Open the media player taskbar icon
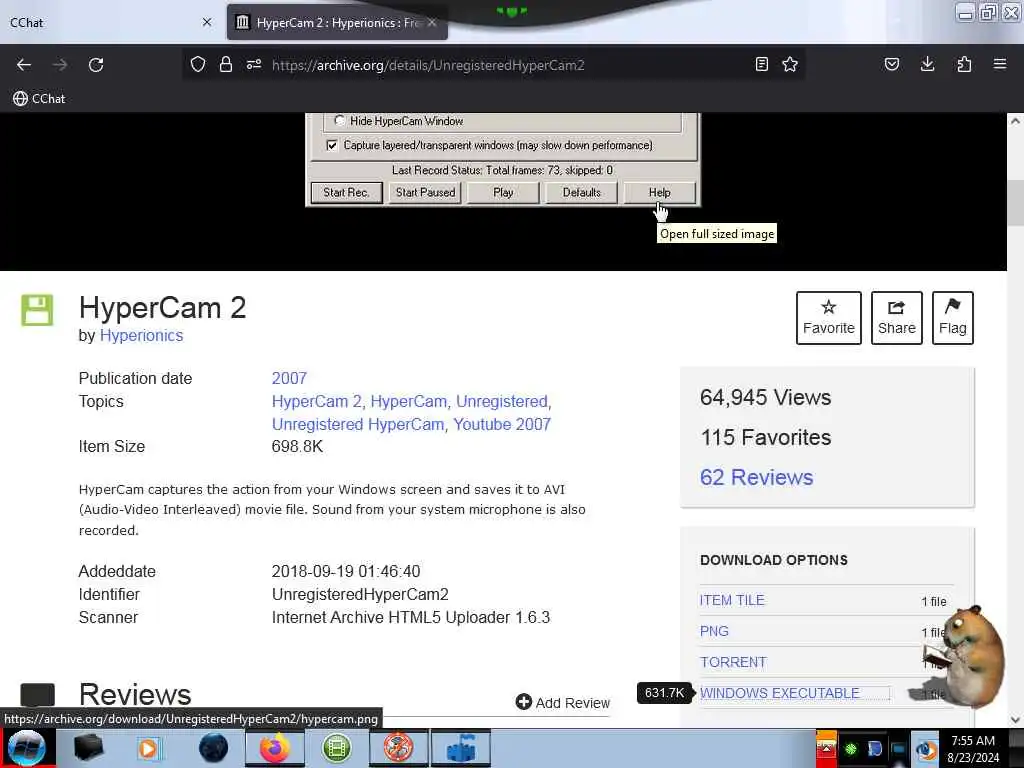This screenshot has width=1024, height=768. tap(148, 748)
